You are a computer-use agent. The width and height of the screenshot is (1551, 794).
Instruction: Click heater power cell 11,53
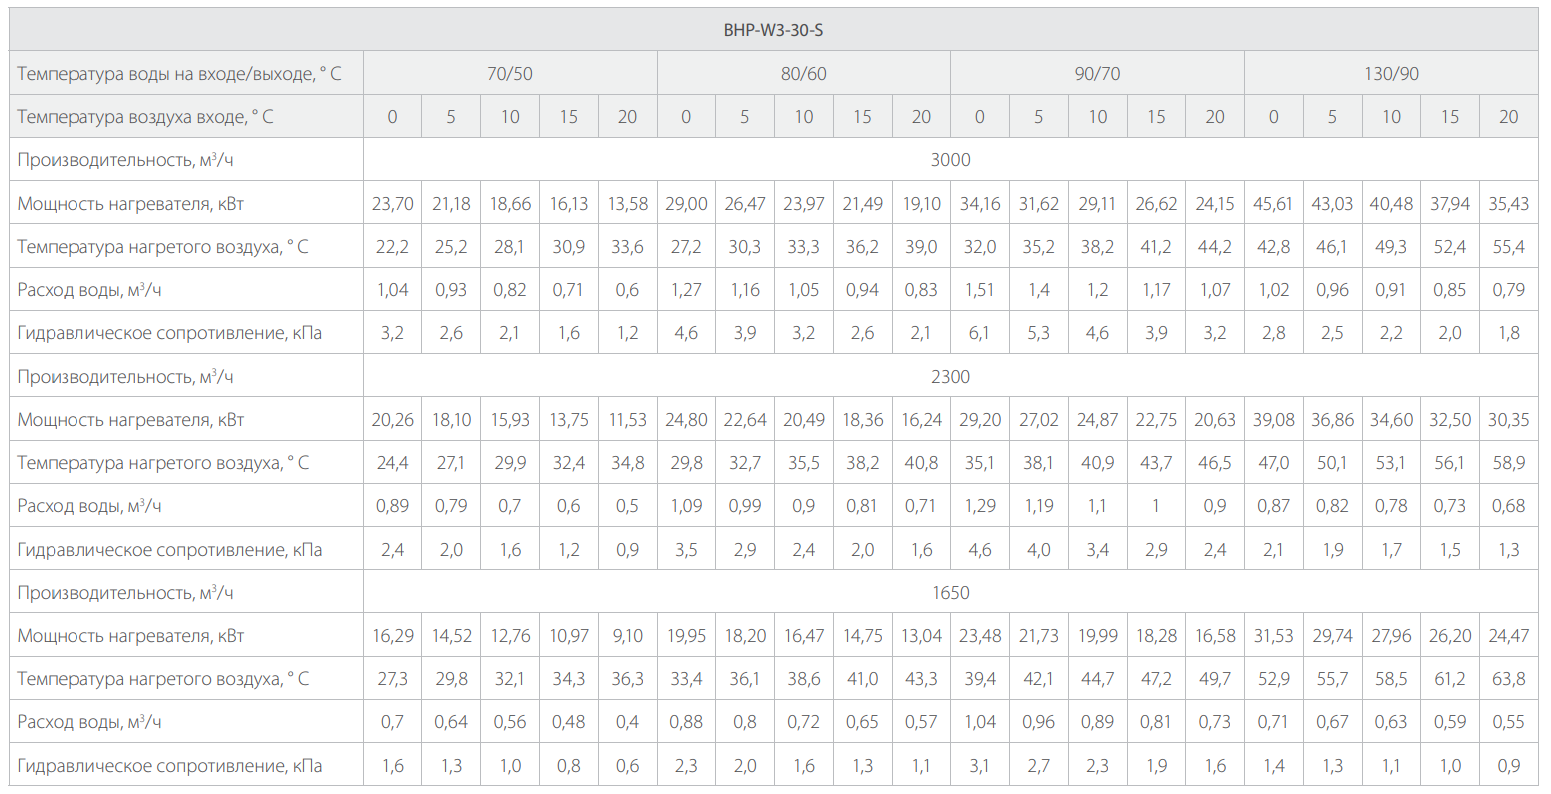pyautogui.click(x=627, y=420)
